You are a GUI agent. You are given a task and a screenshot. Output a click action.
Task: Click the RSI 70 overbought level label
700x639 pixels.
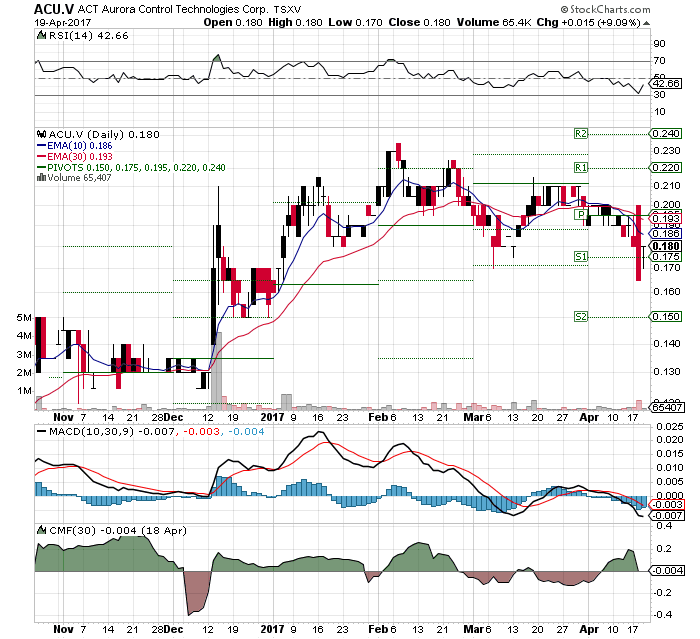(659, 60)
